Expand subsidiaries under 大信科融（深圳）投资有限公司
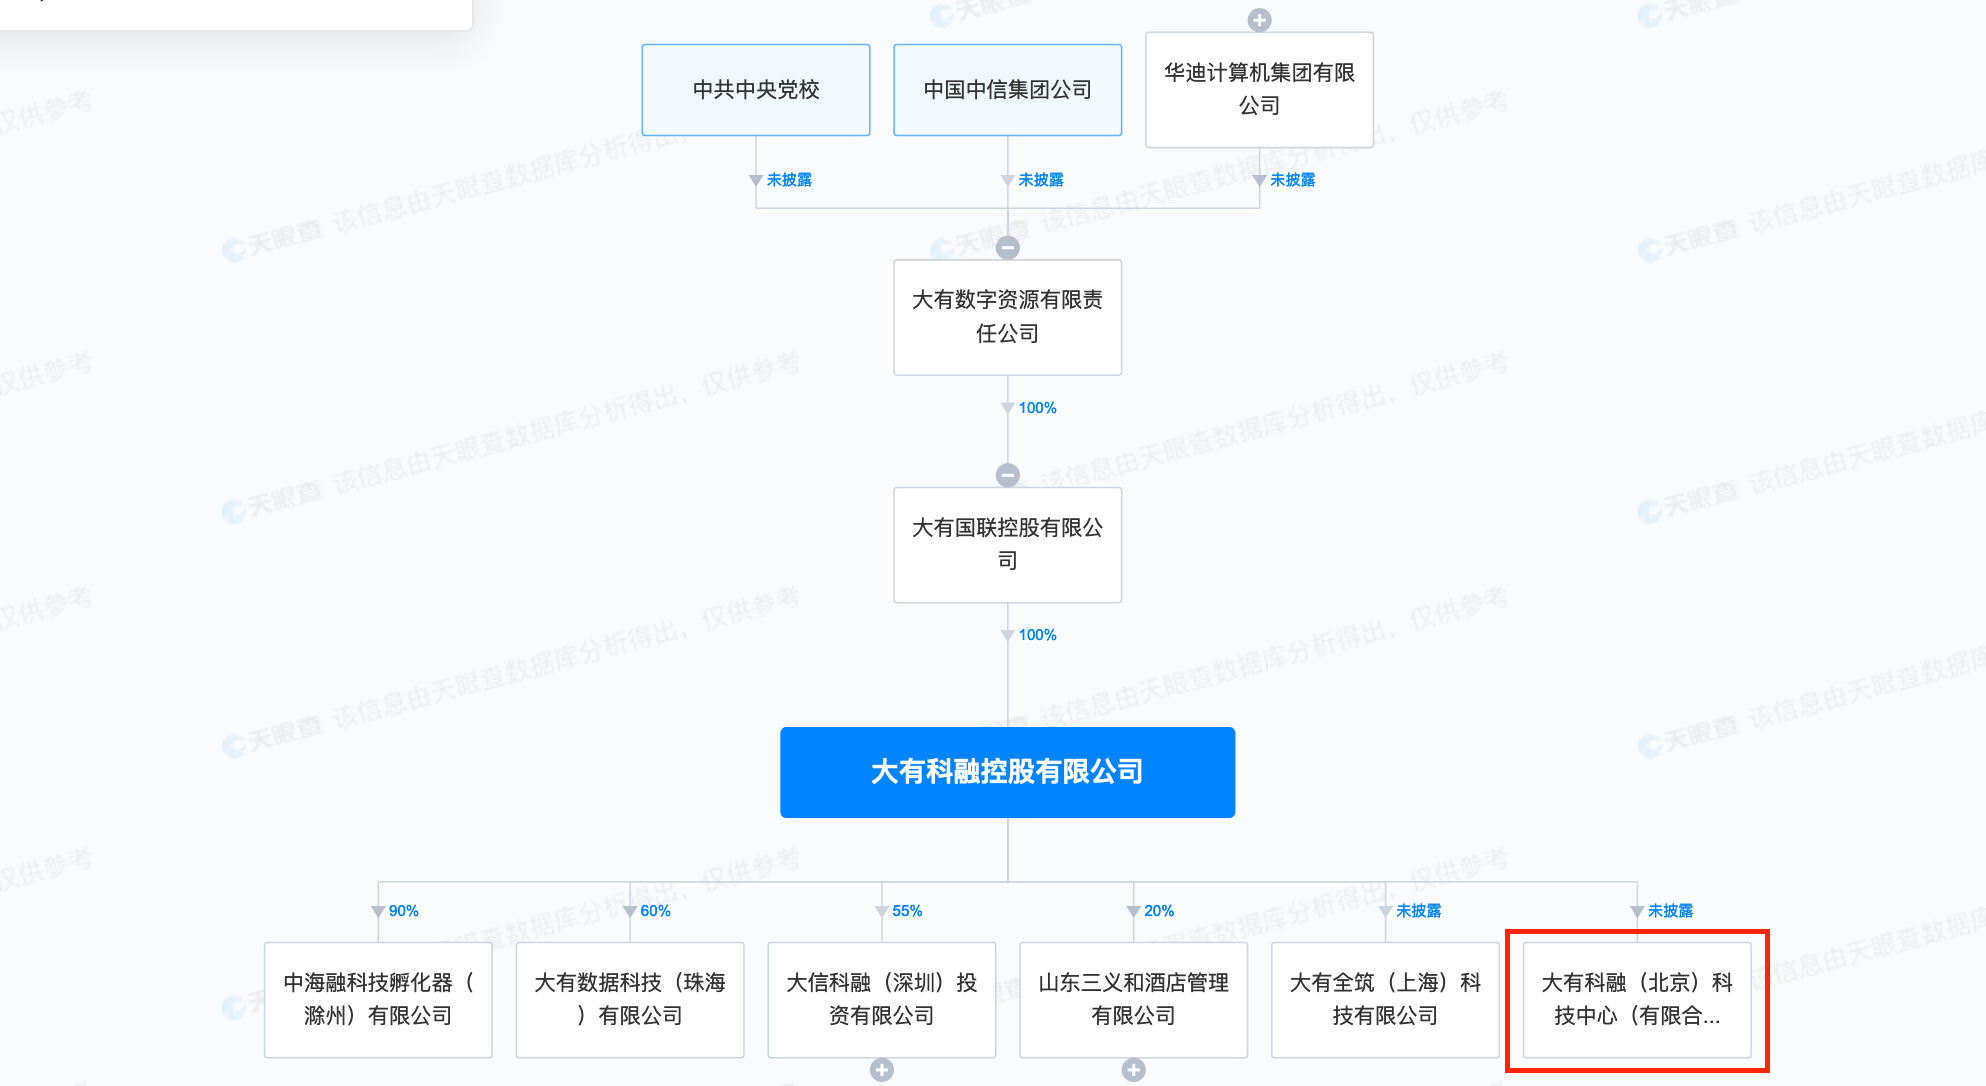The height and width of the screenshot is (1086, 1986). click(881, 1070)
